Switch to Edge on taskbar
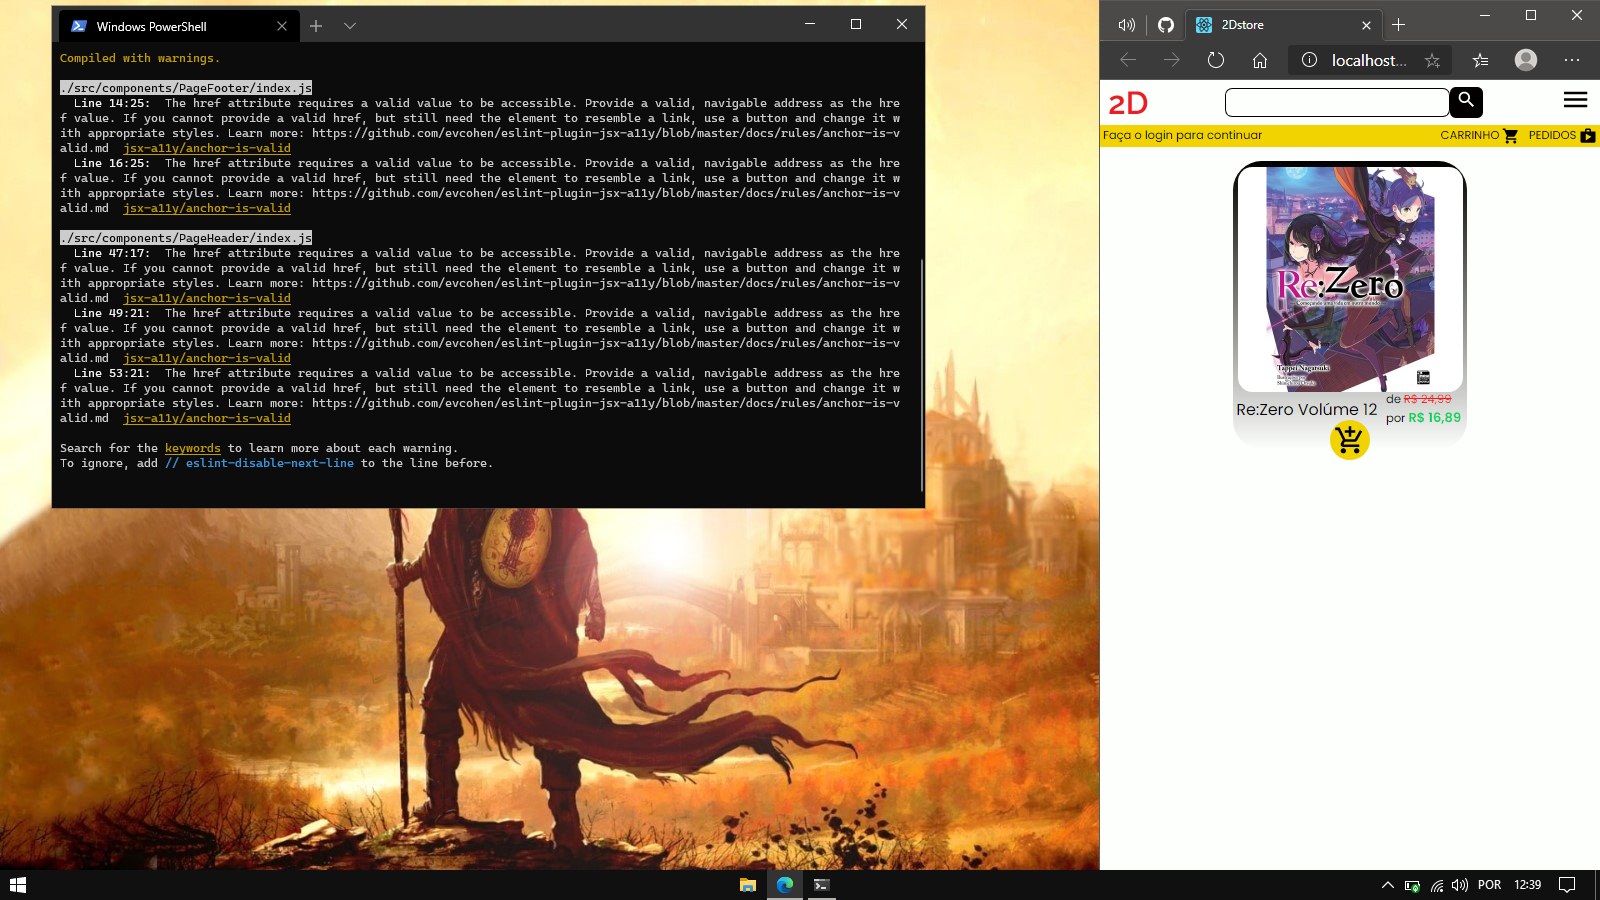This screenshot has height=900, width=1600. pyautogui.click(x=785, y=885)
